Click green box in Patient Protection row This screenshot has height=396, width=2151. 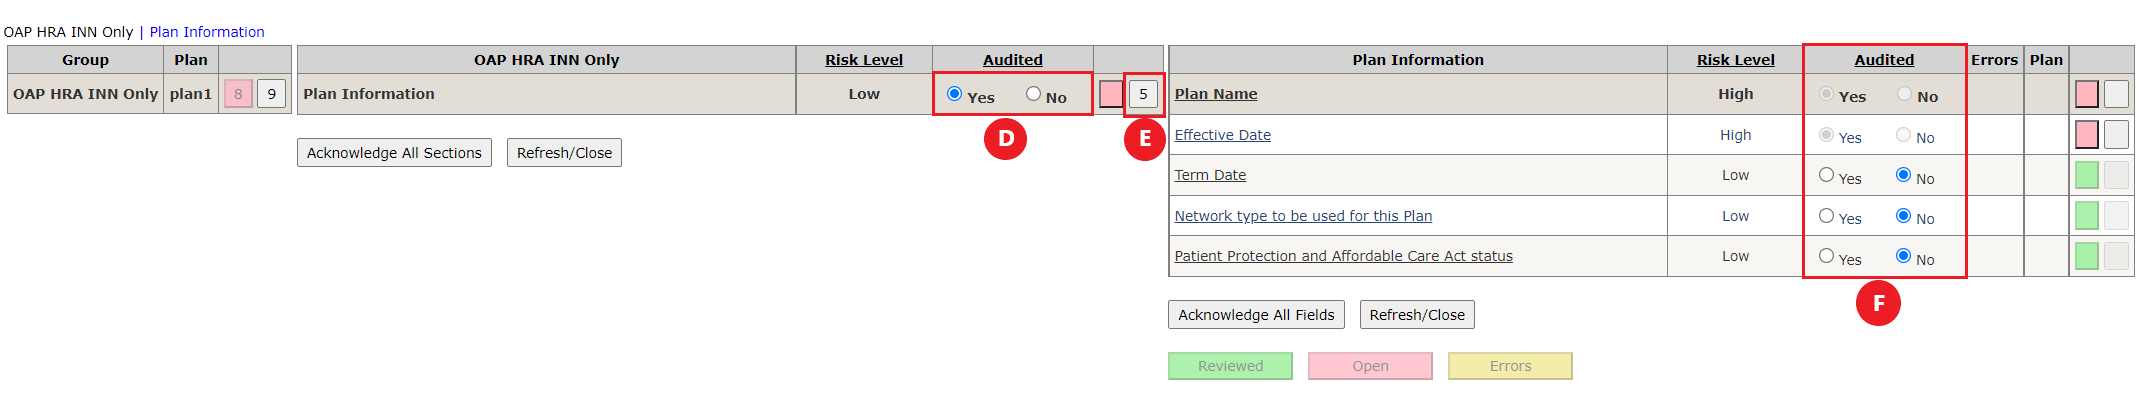pyautogui.click(x=2086, y=256)
